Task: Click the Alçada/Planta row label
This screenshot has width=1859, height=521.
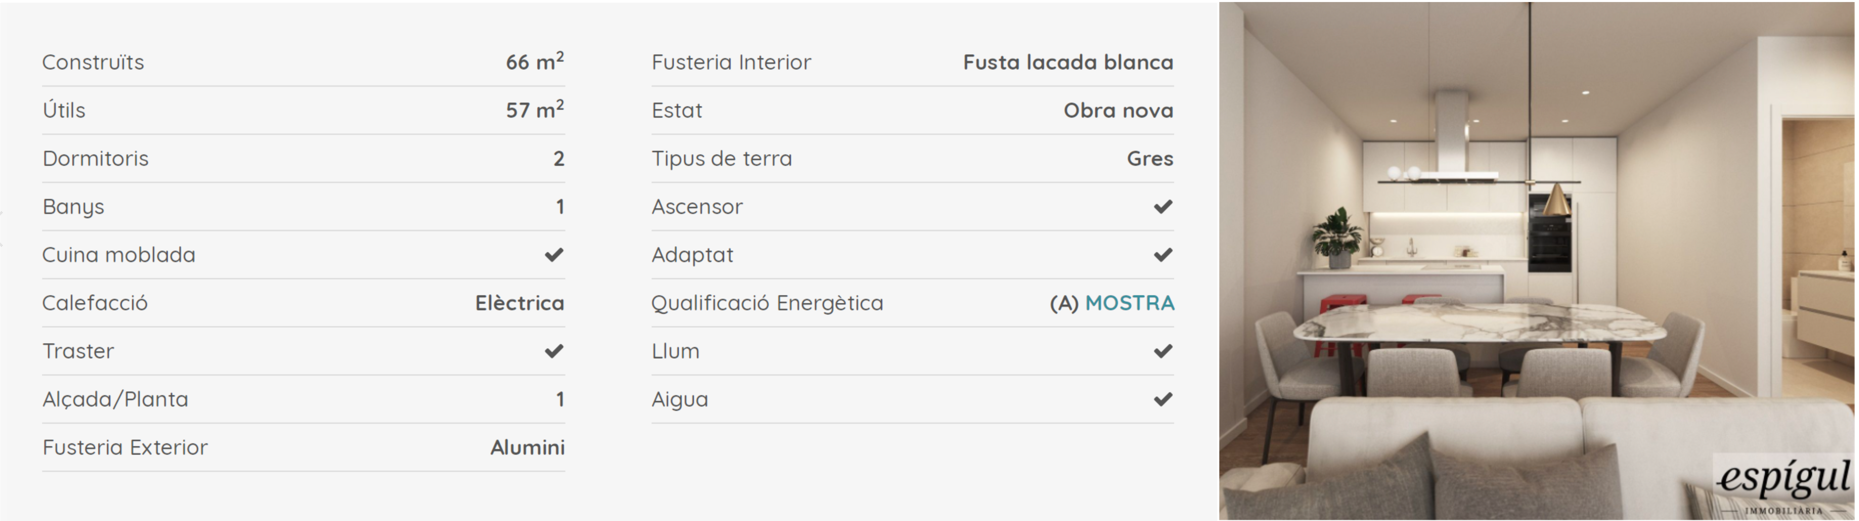Action: click(115, 399)
